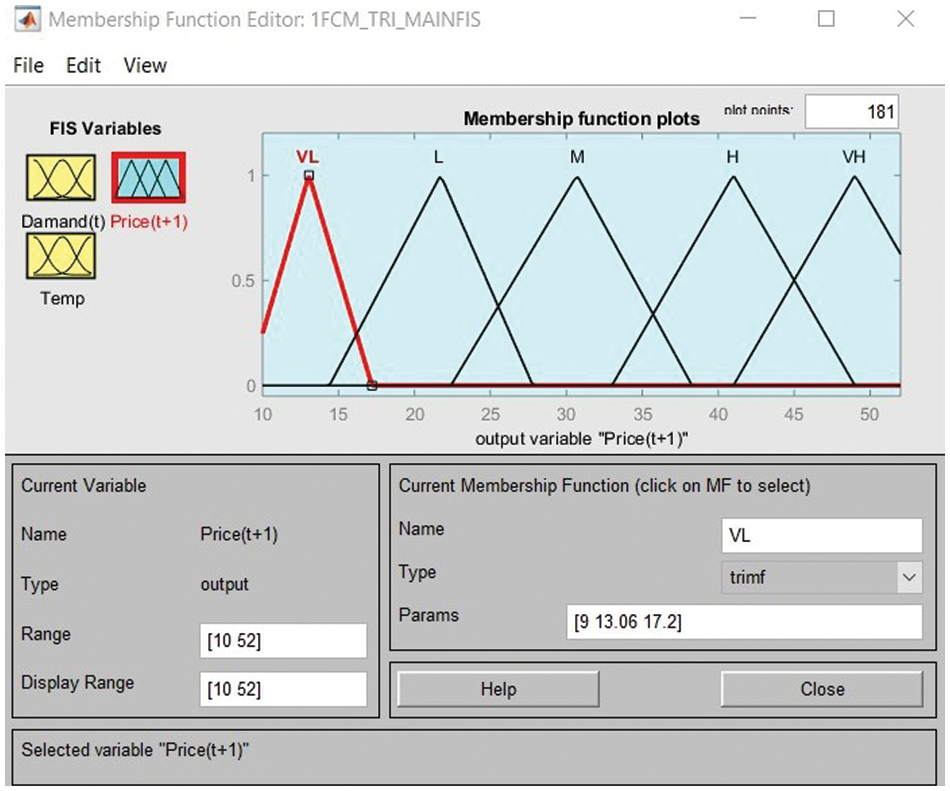The width and height of the screenshot is (950, 791).
Task: Click the plot points input field
Action: pyautogui.click(x=851, y=112)
